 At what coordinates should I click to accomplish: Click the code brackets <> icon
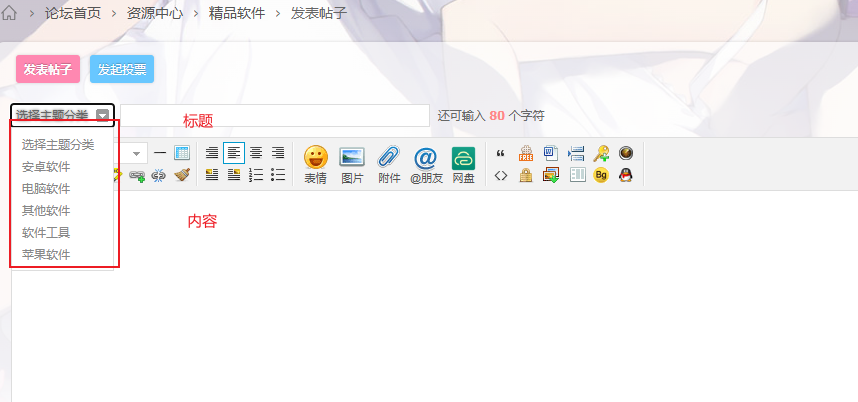(501, 175)
